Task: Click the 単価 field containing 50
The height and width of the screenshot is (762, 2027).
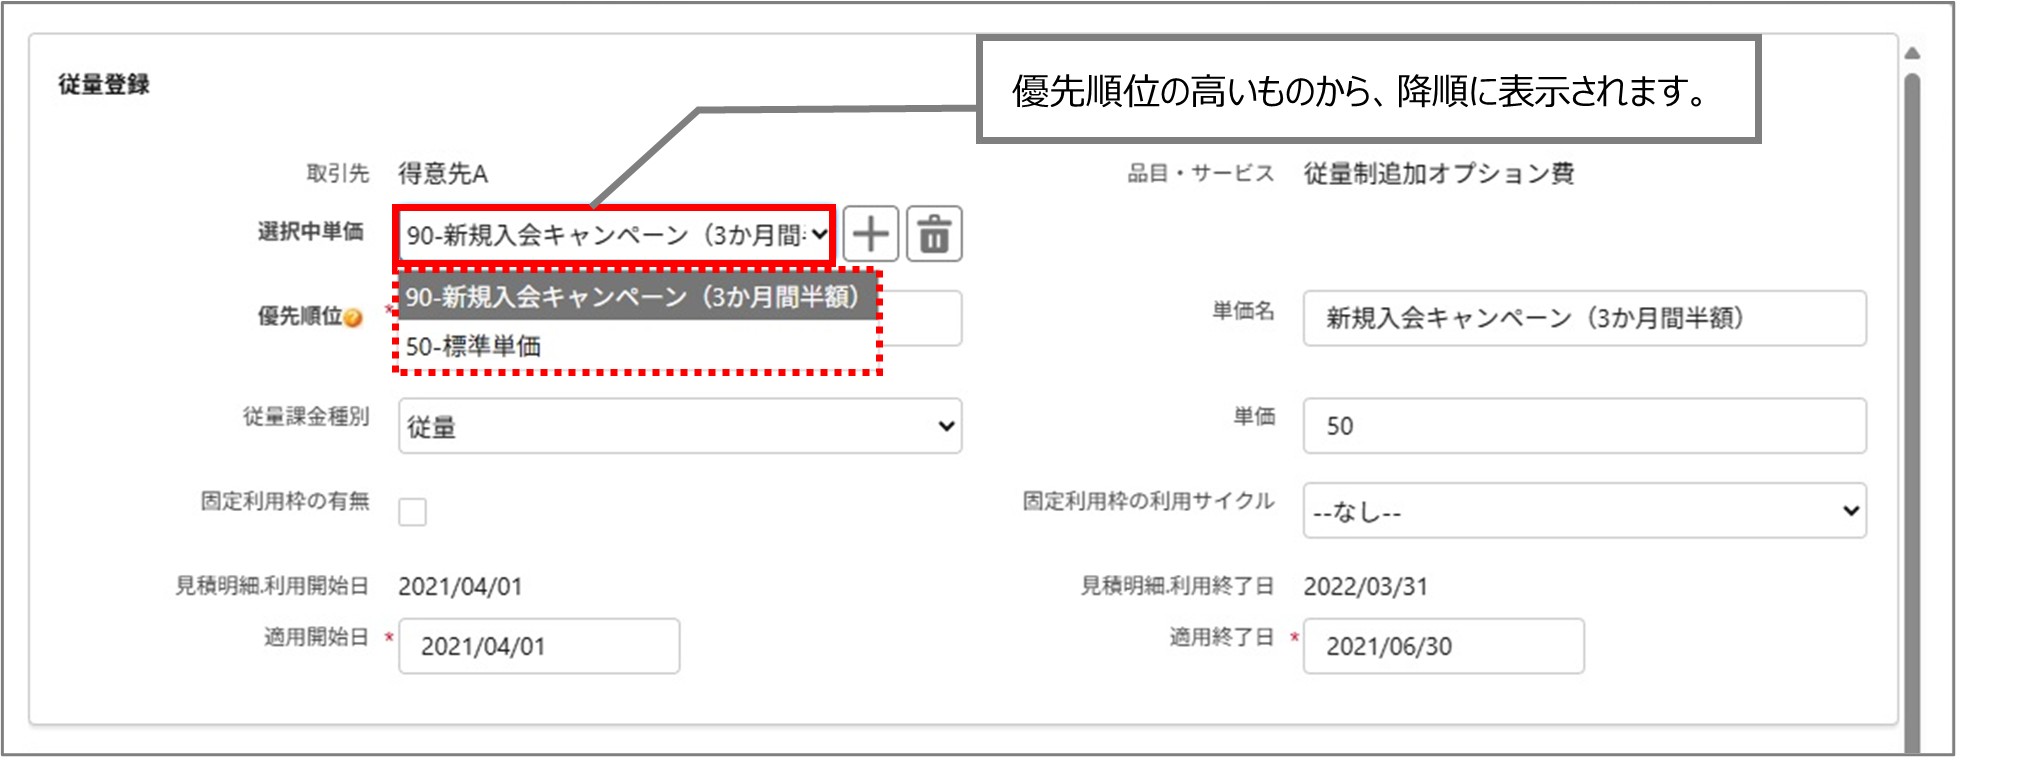Action: (x=1584, y=426)
